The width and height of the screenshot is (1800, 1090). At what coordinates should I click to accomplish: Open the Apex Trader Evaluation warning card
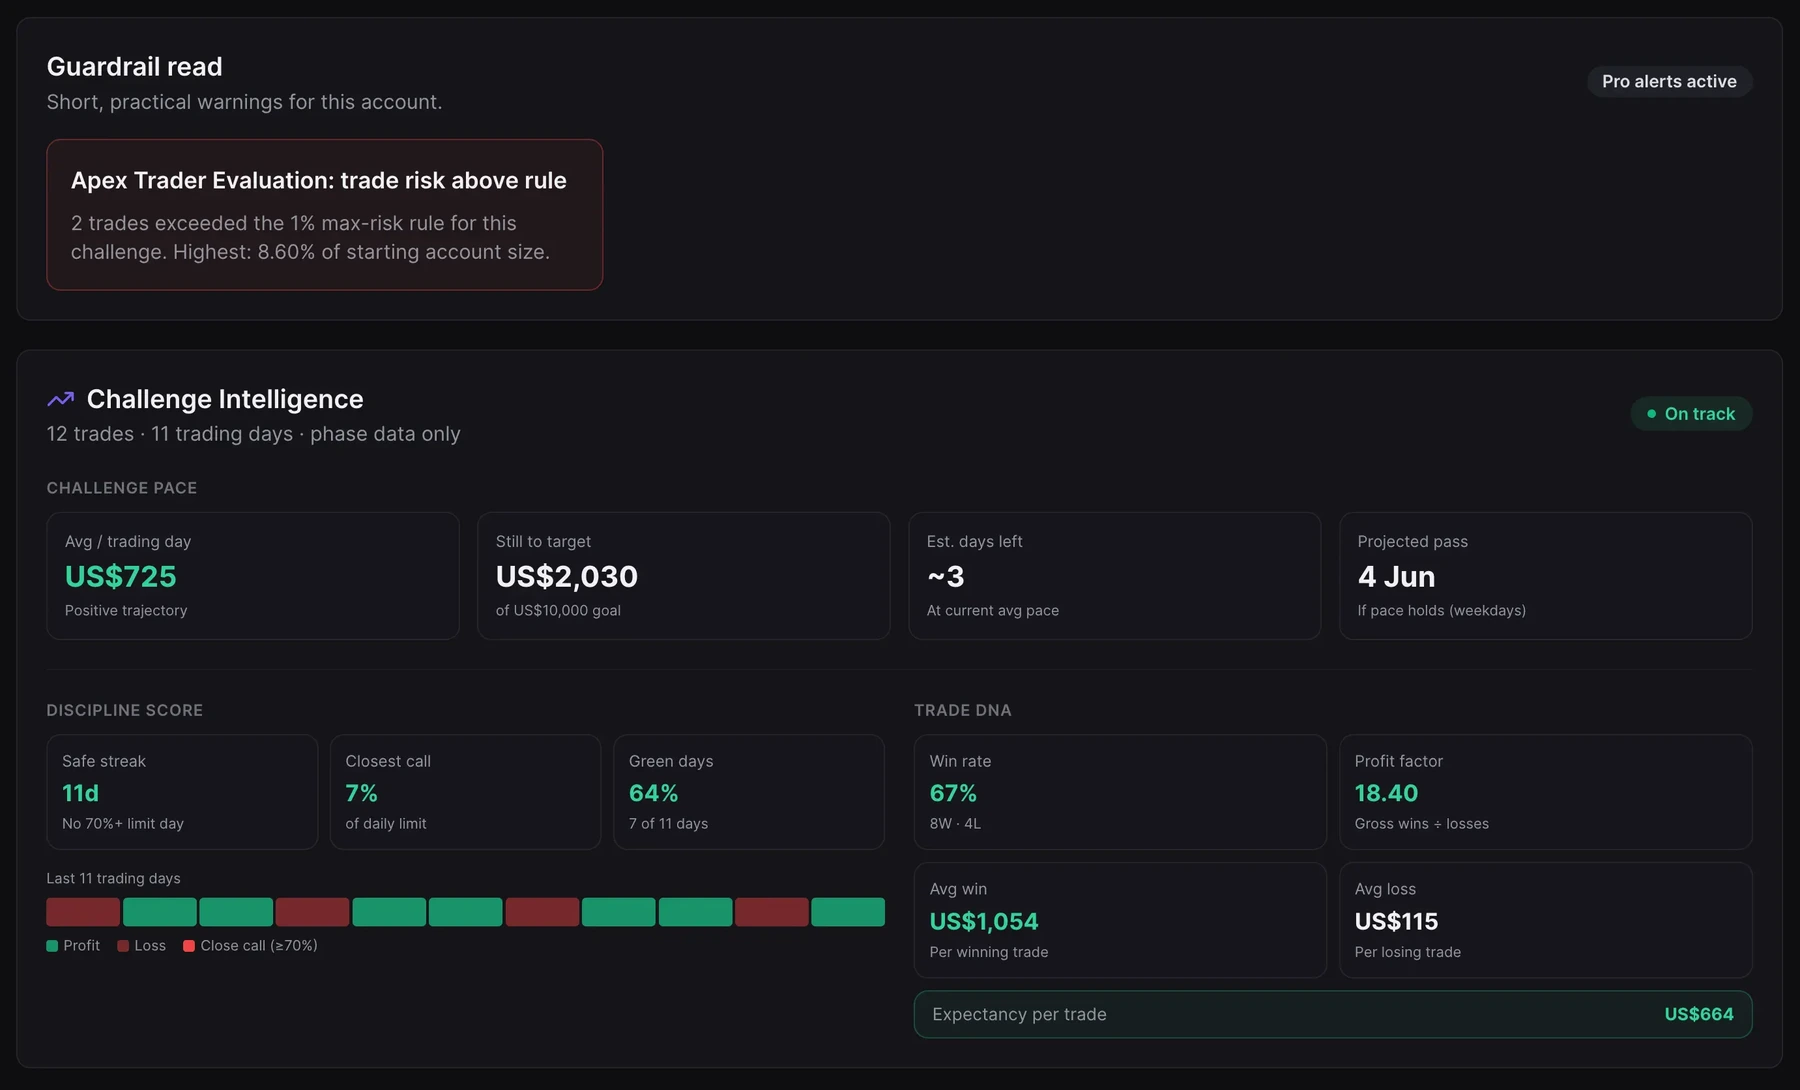[x=324, y=215]
